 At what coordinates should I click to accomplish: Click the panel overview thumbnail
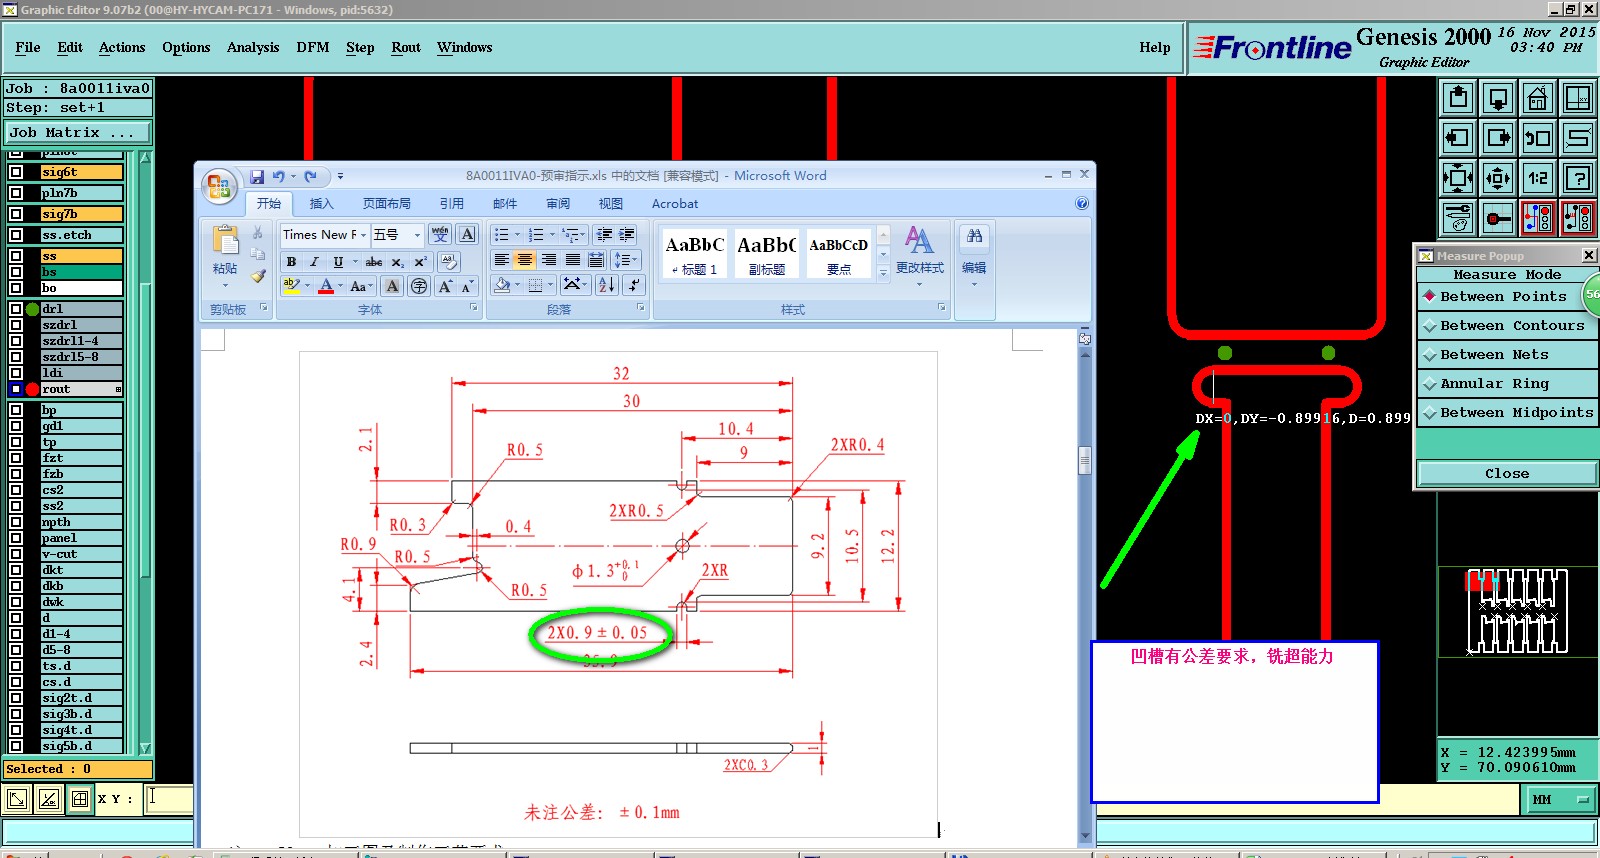point(1517,611)
